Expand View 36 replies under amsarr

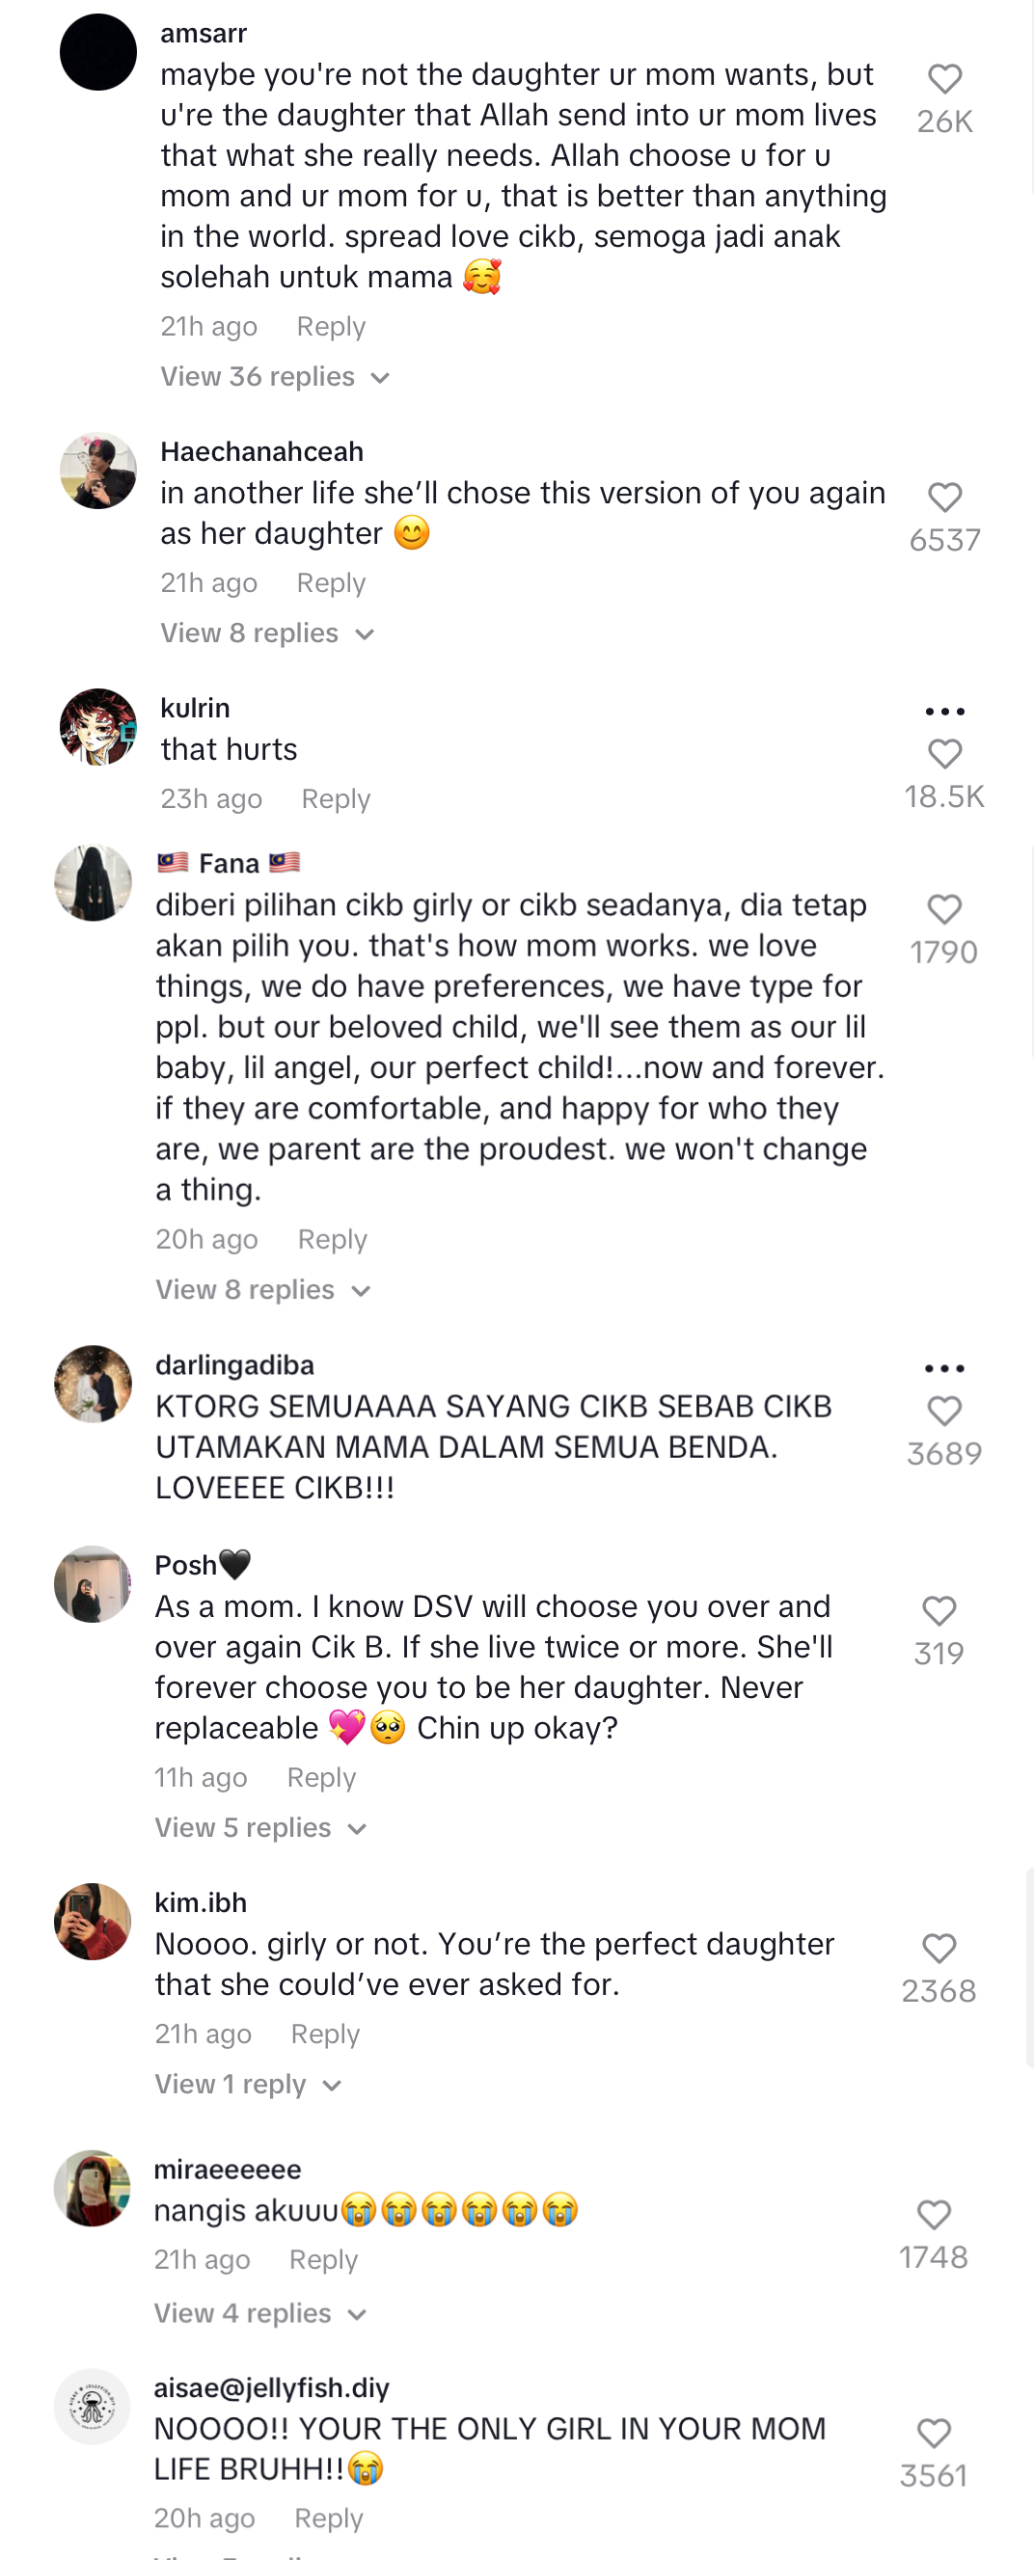tap(274, 377)
